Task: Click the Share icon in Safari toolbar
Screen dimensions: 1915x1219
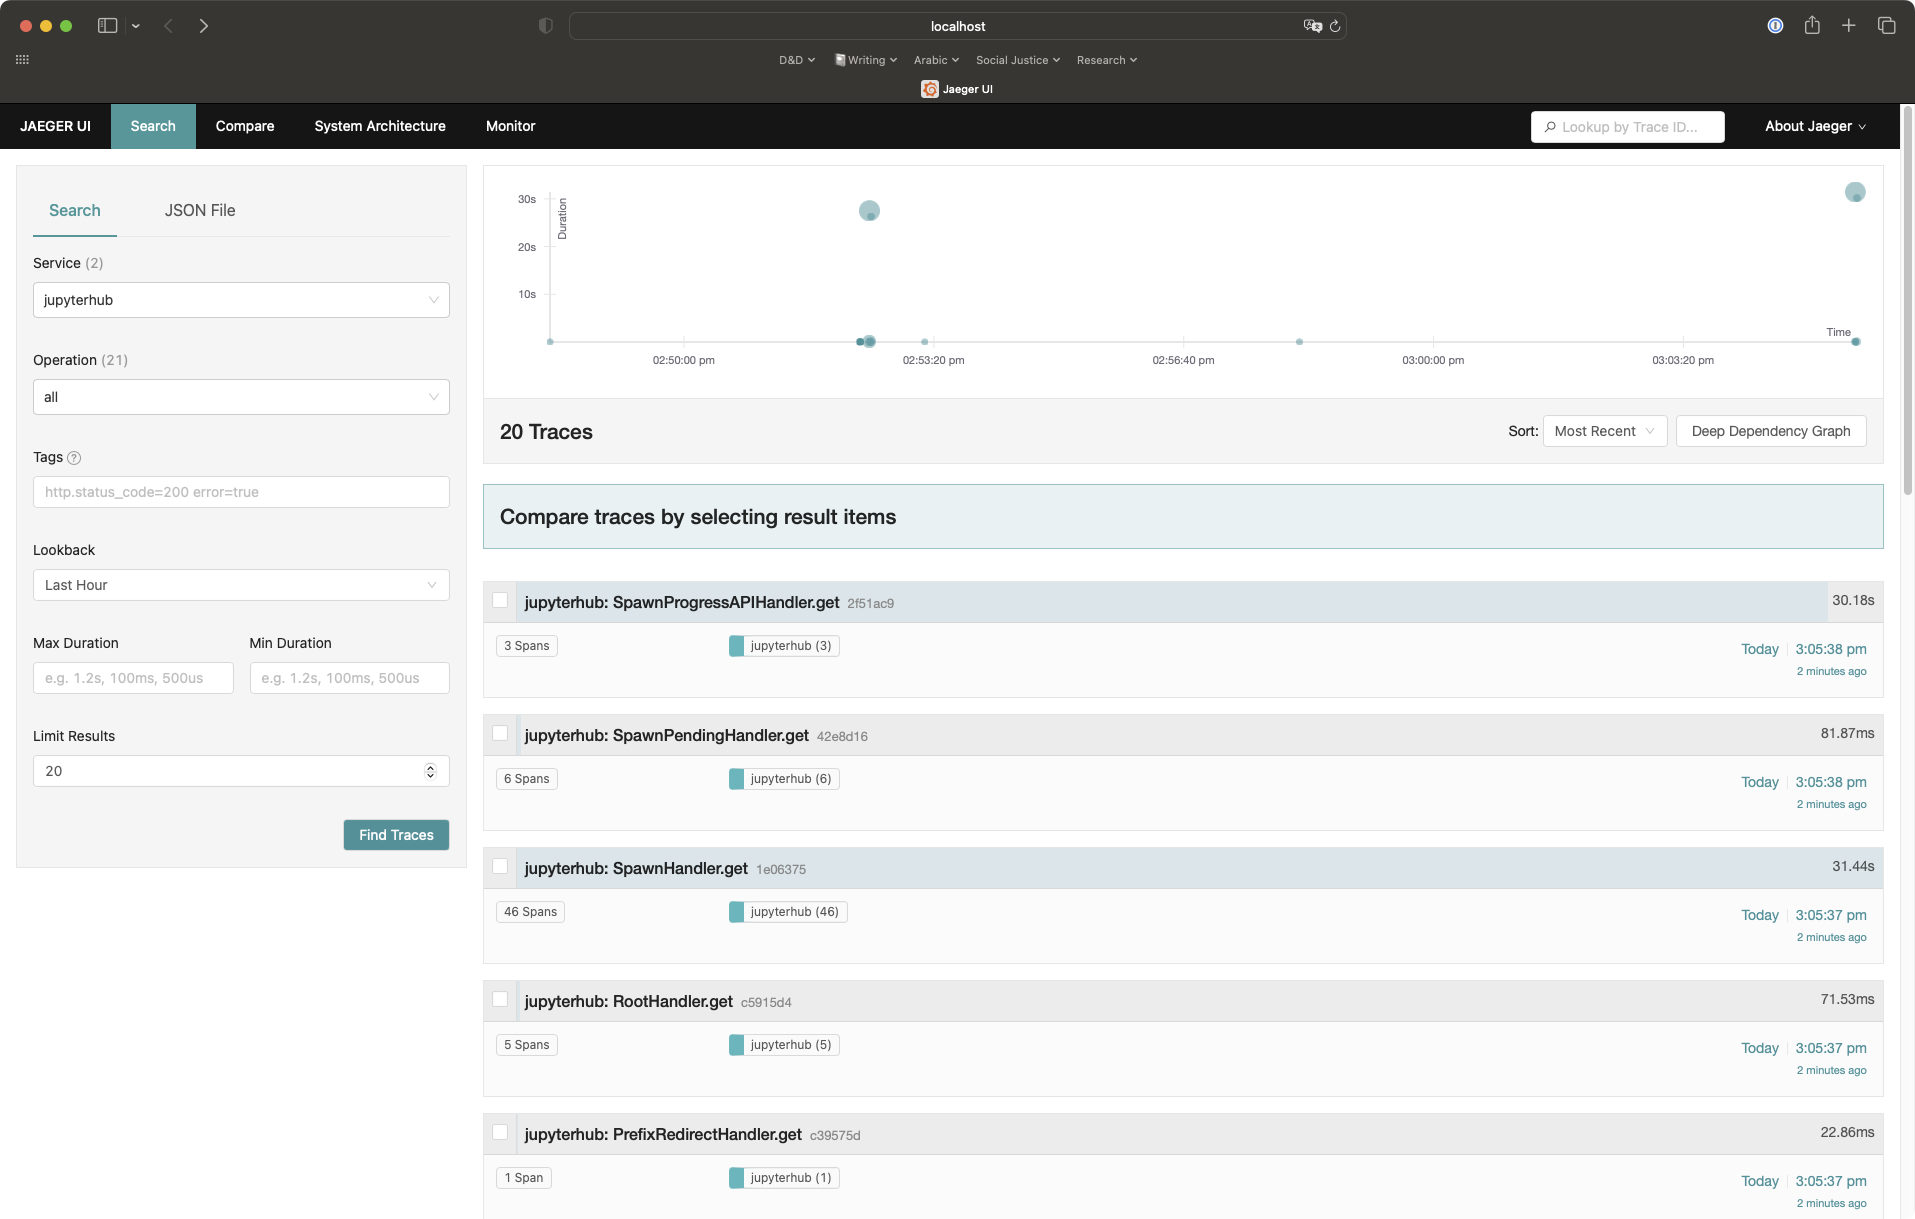Action: click(x=1812, y=25)
